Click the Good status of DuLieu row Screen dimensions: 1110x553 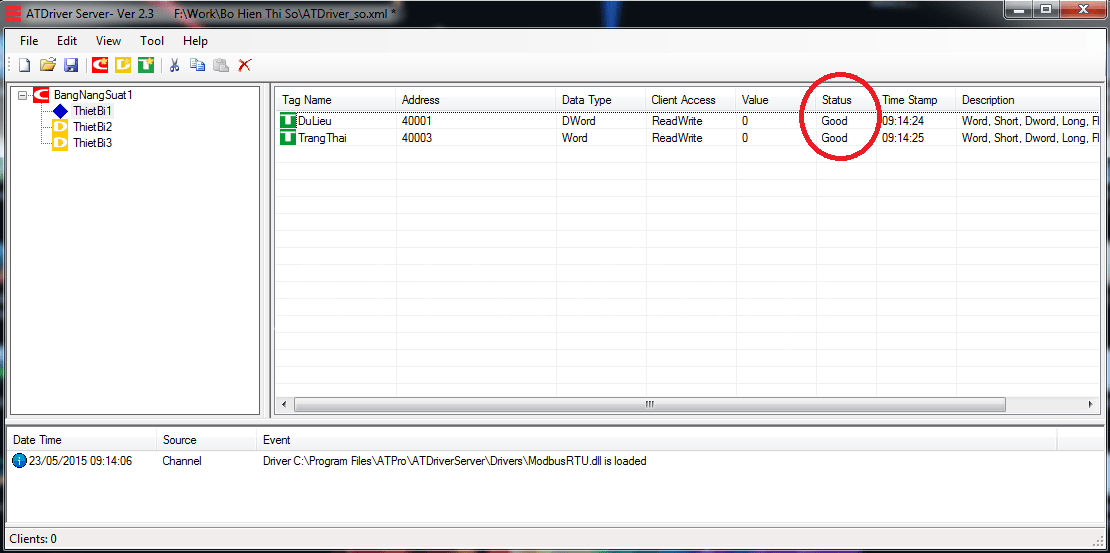[835, 121]
